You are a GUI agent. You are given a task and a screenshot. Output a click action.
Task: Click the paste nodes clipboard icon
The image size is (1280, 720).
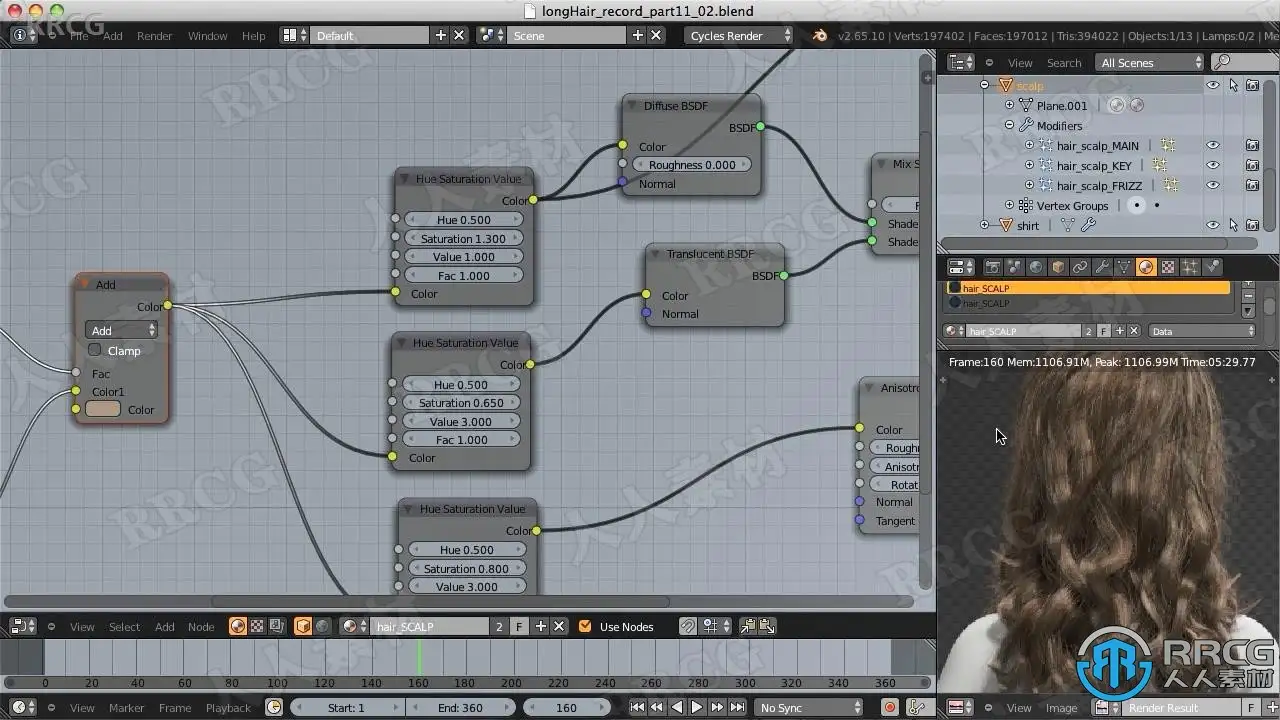(x=767, y=626)
